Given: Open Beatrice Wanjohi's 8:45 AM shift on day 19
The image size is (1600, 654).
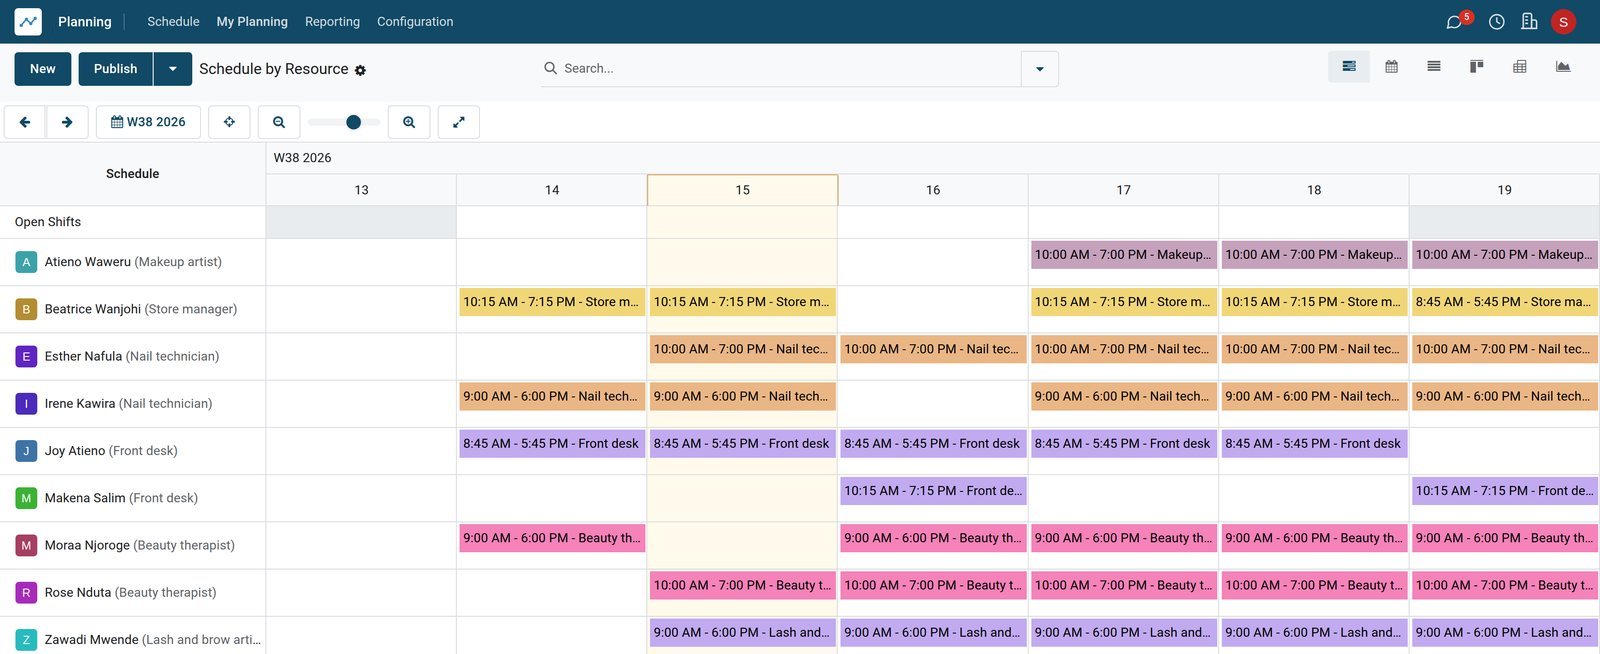Looking at the screenshot, I should click(x=1504, y=302).
